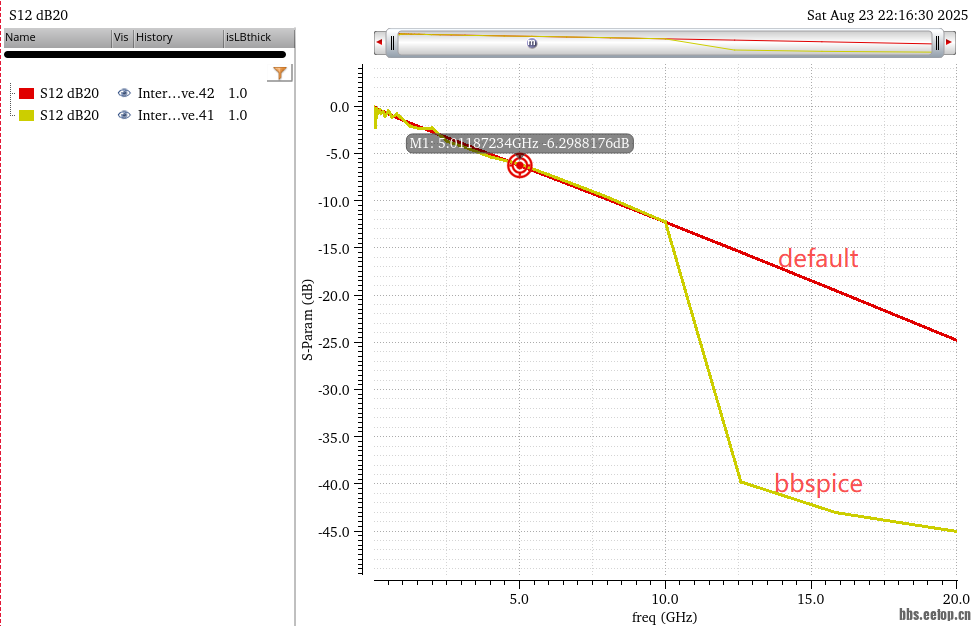
Task: Click the left red arrow of the pan bar
Action: tap(380, 42)
